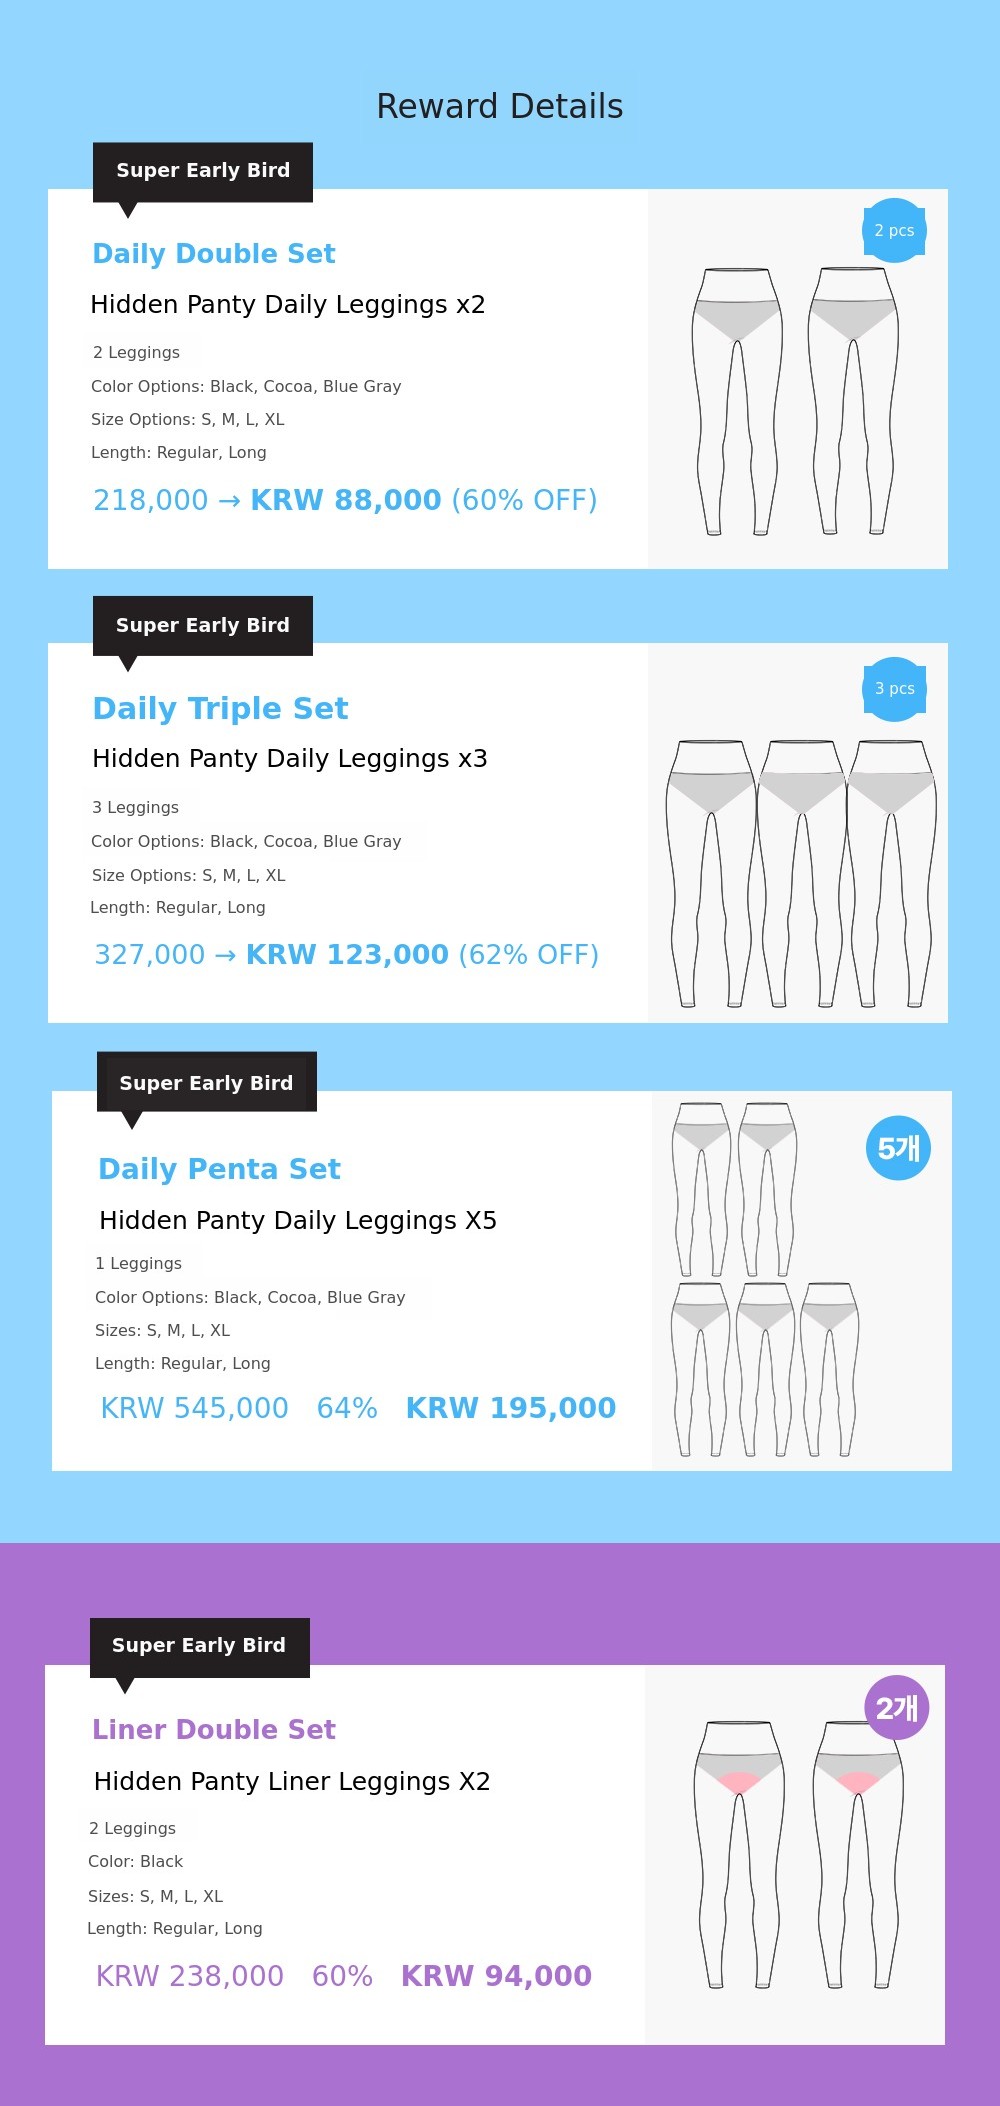Select the Daily Penta Set title

pos(220,1169)
